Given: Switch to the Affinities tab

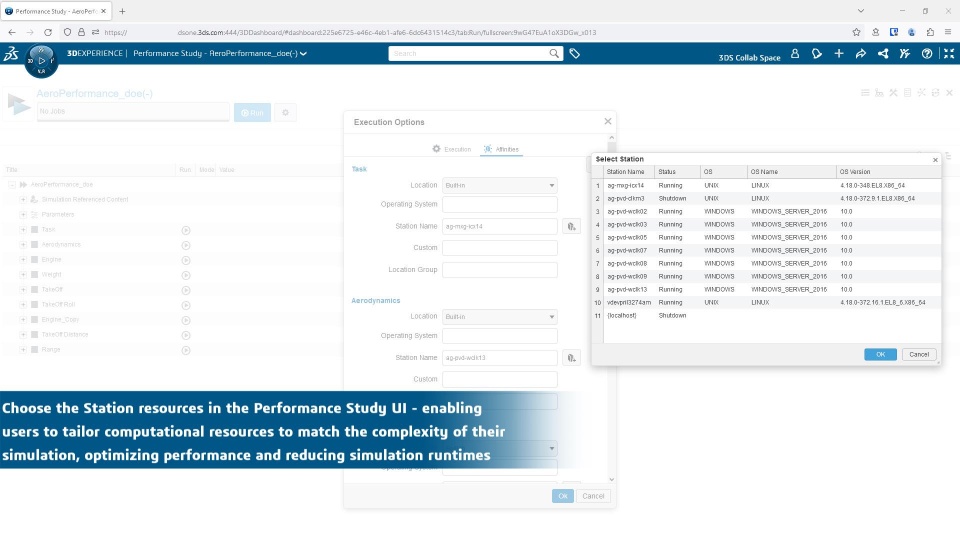Looking at the screenshot, I should coord(501,149).
